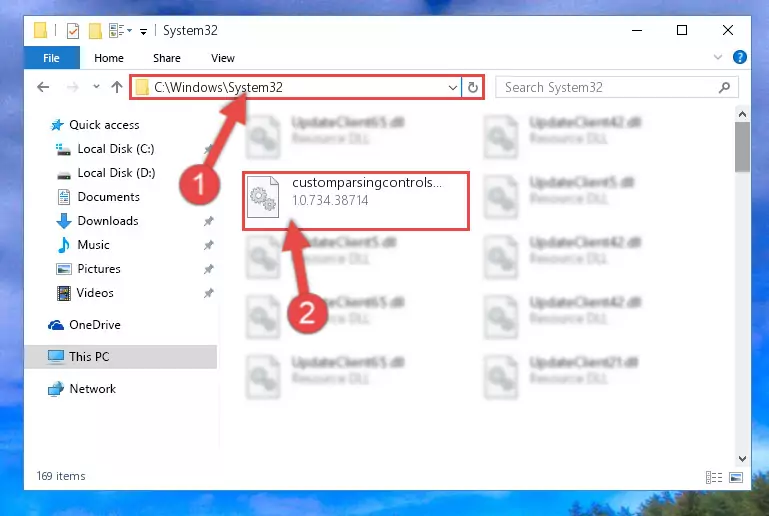
Task: Open the Share ribbon tab
Action: [x=167, y=58]
